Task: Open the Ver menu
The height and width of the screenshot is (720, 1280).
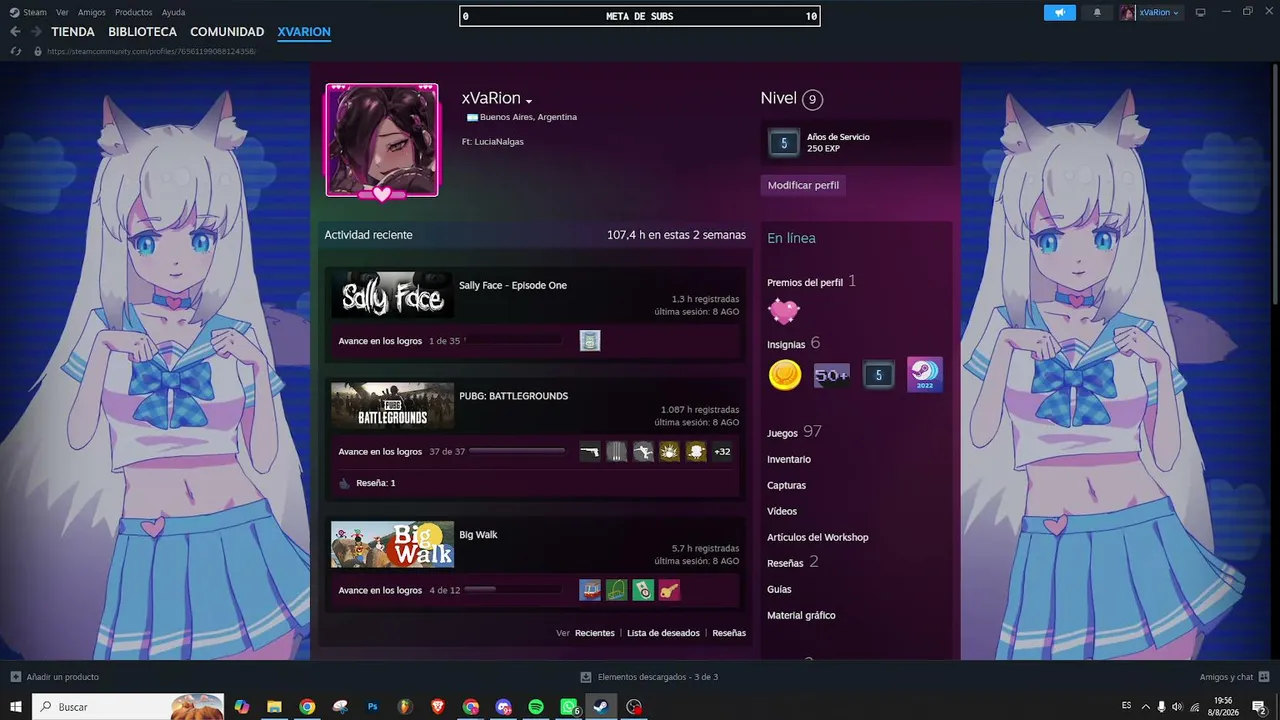Action: click(x=63, y=12)
